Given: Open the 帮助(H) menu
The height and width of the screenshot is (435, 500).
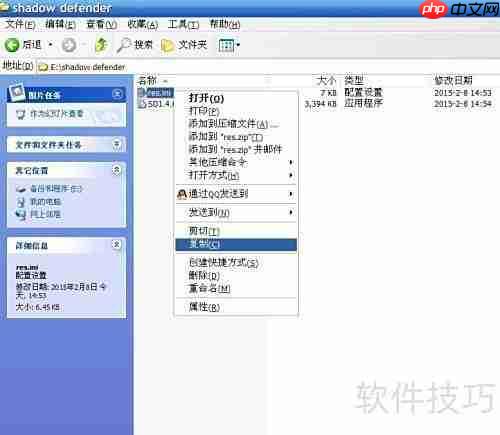Looking at the screenshot, I should coord(225,24).
